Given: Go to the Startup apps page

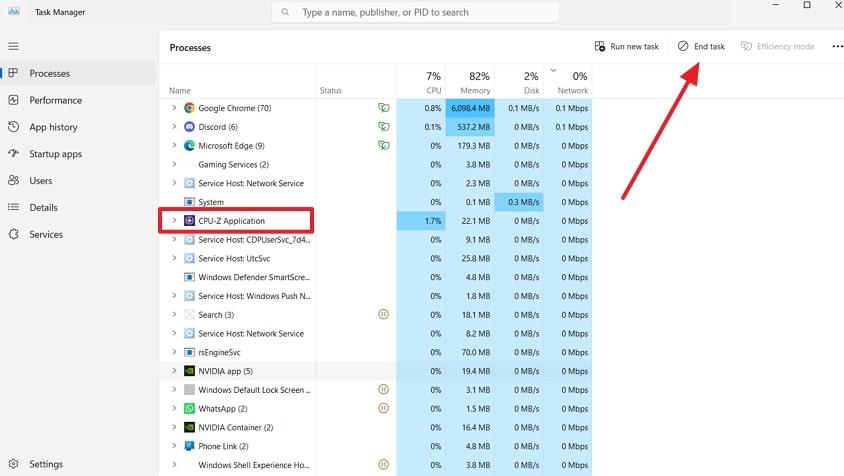Looking at the screenshot, I should click(79, 154).
